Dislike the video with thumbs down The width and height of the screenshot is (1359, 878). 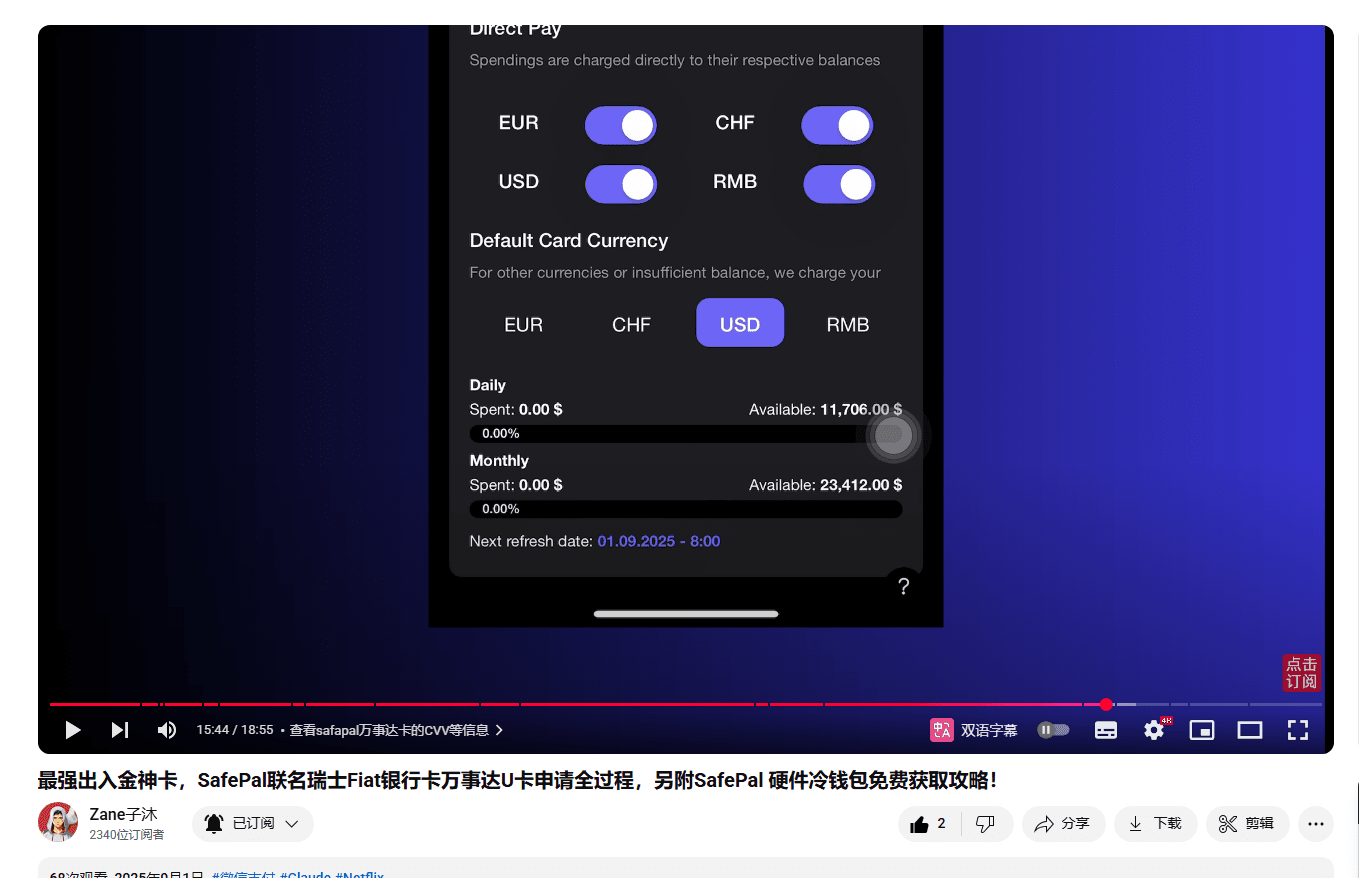click(986, 824)
